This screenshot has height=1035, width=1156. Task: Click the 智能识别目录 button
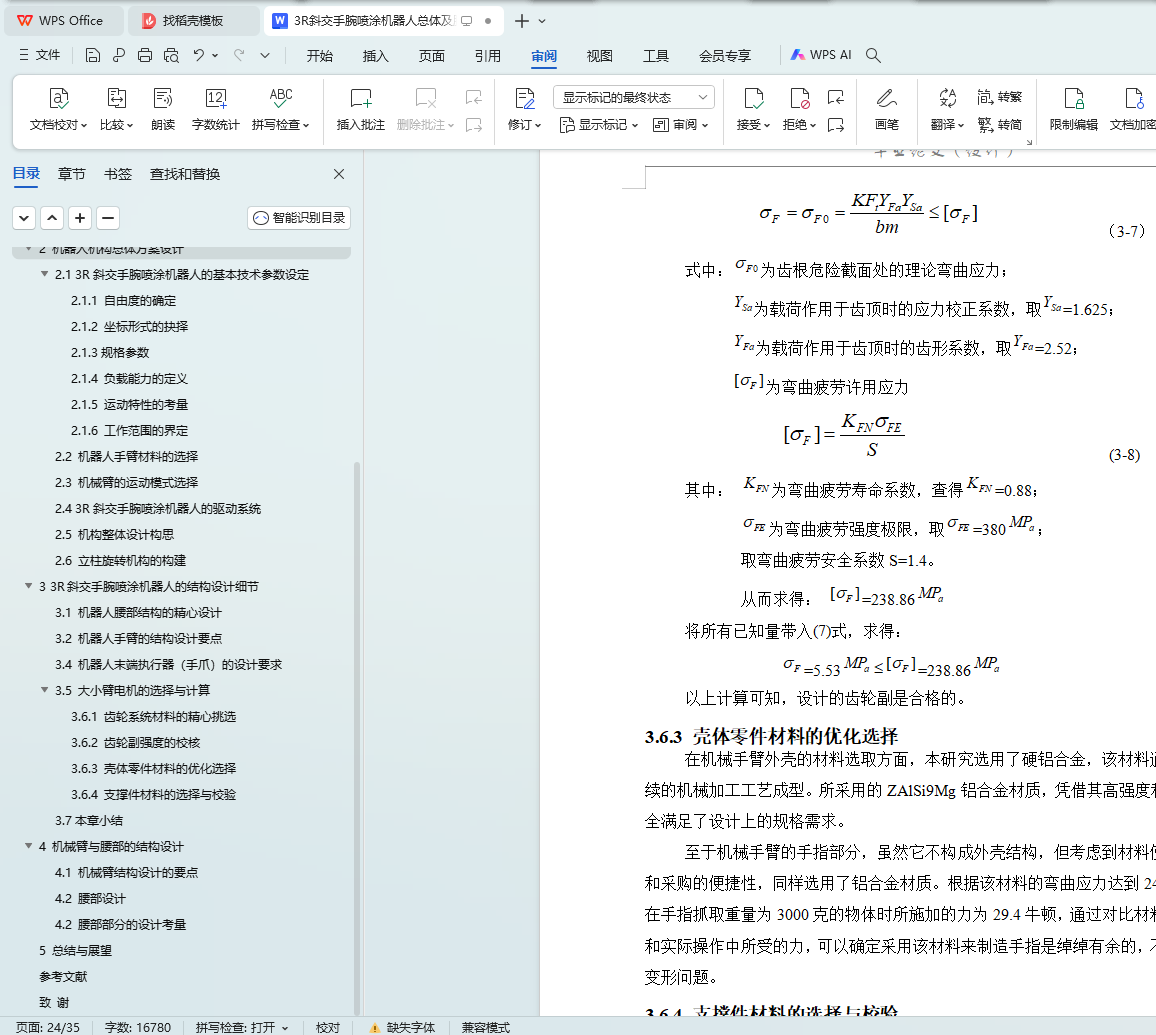pos(299,217)
